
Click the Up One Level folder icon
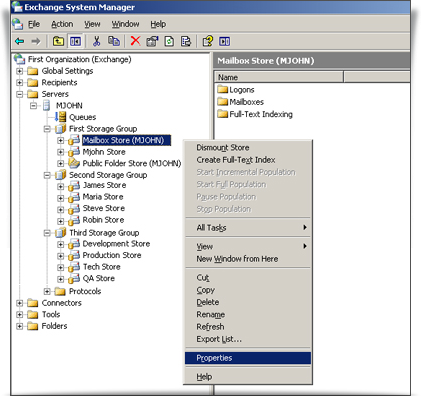point(59,41)
